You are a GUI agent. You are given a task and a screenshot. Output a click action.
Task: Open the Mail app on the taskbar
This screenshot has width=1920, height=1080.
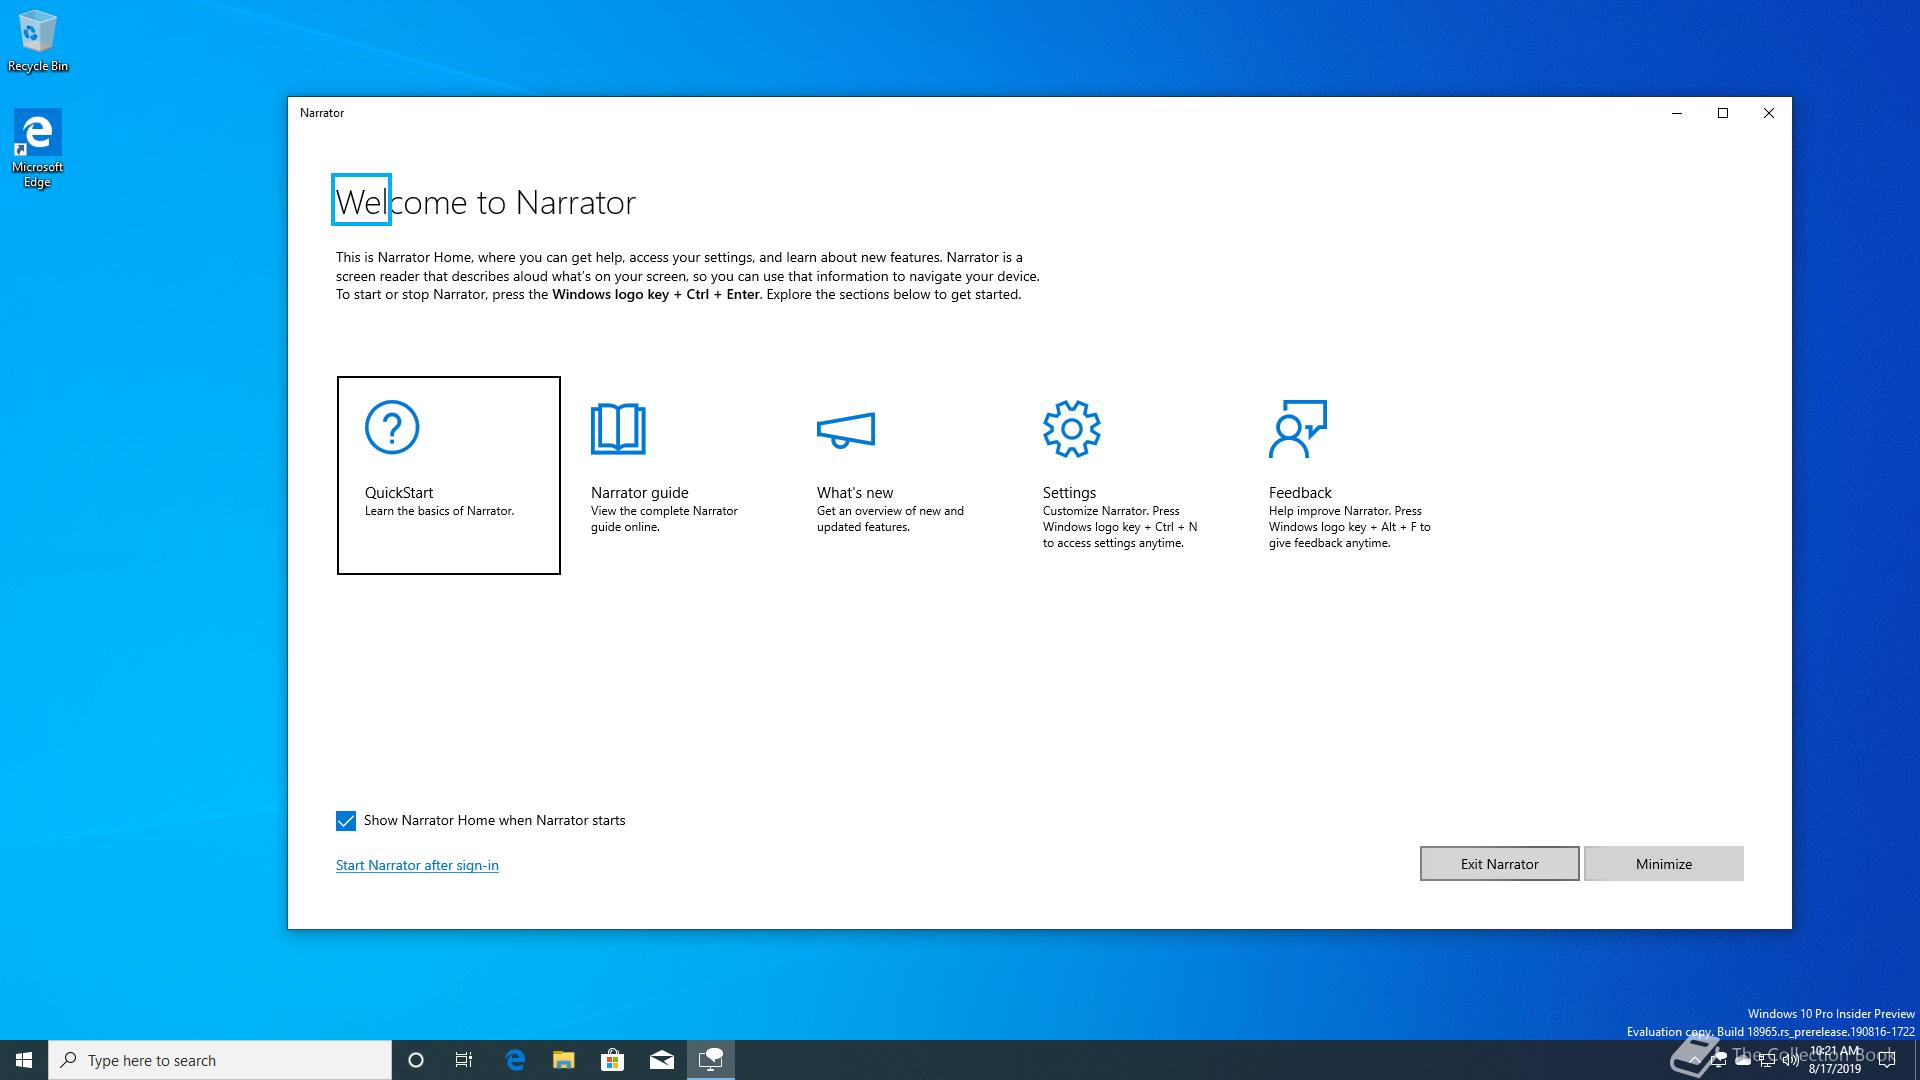click(661, 1060)
